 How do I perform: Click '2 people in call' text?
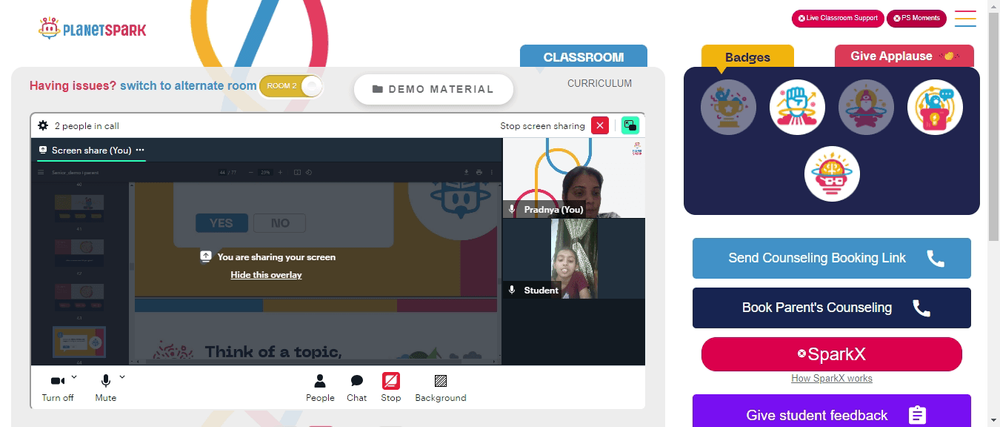click(x=87, y=126)
